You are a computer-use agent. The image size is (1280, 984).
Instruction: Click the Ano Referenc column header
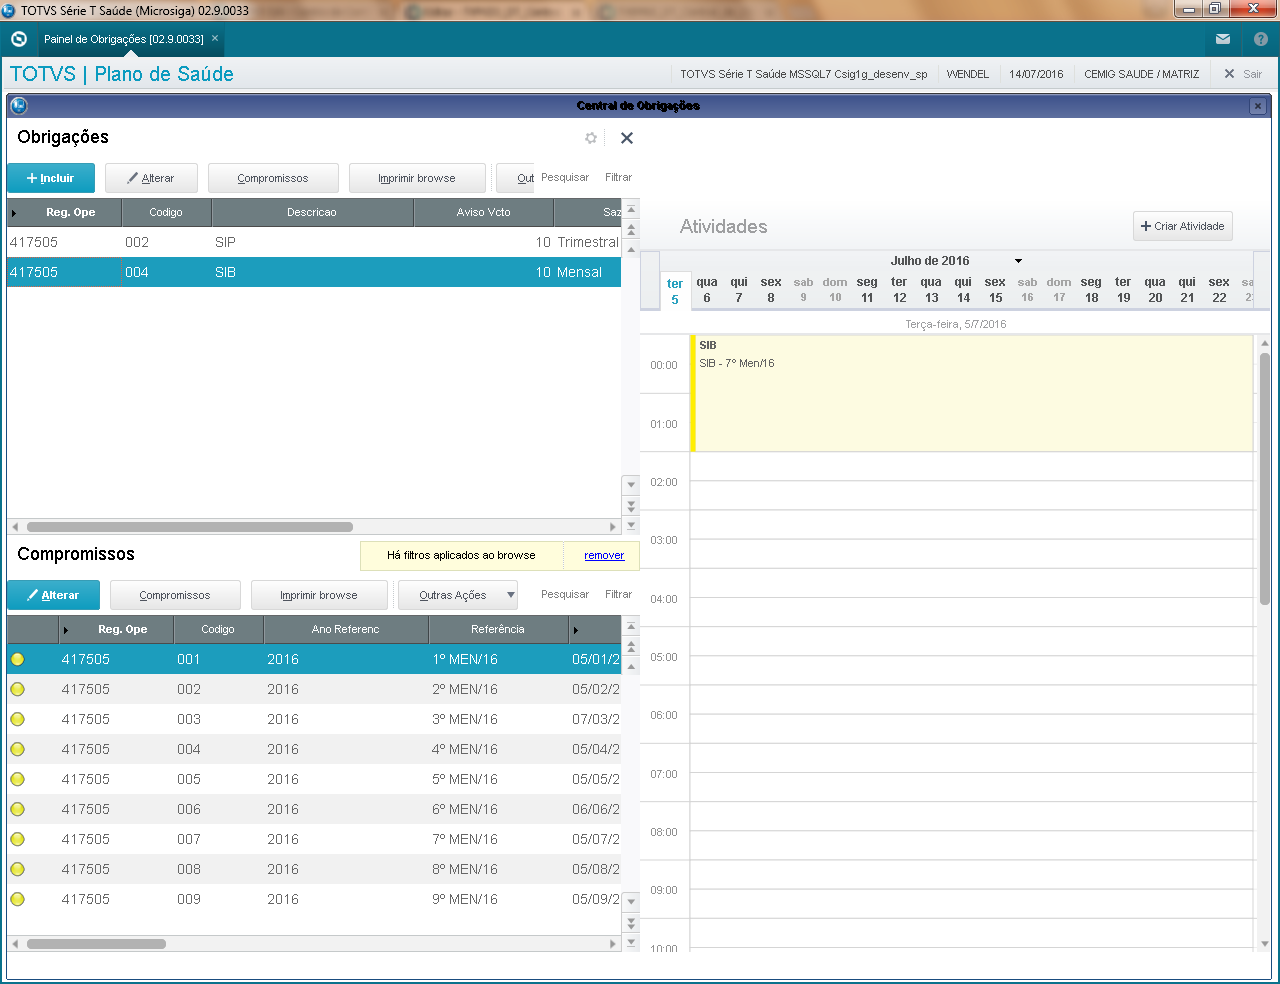coord(346,629)
